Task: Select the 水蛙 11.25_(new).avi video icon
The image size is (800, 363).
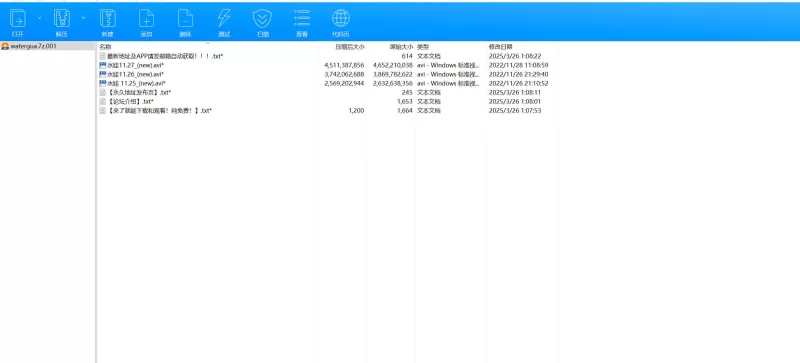Action: click(103, 83)
